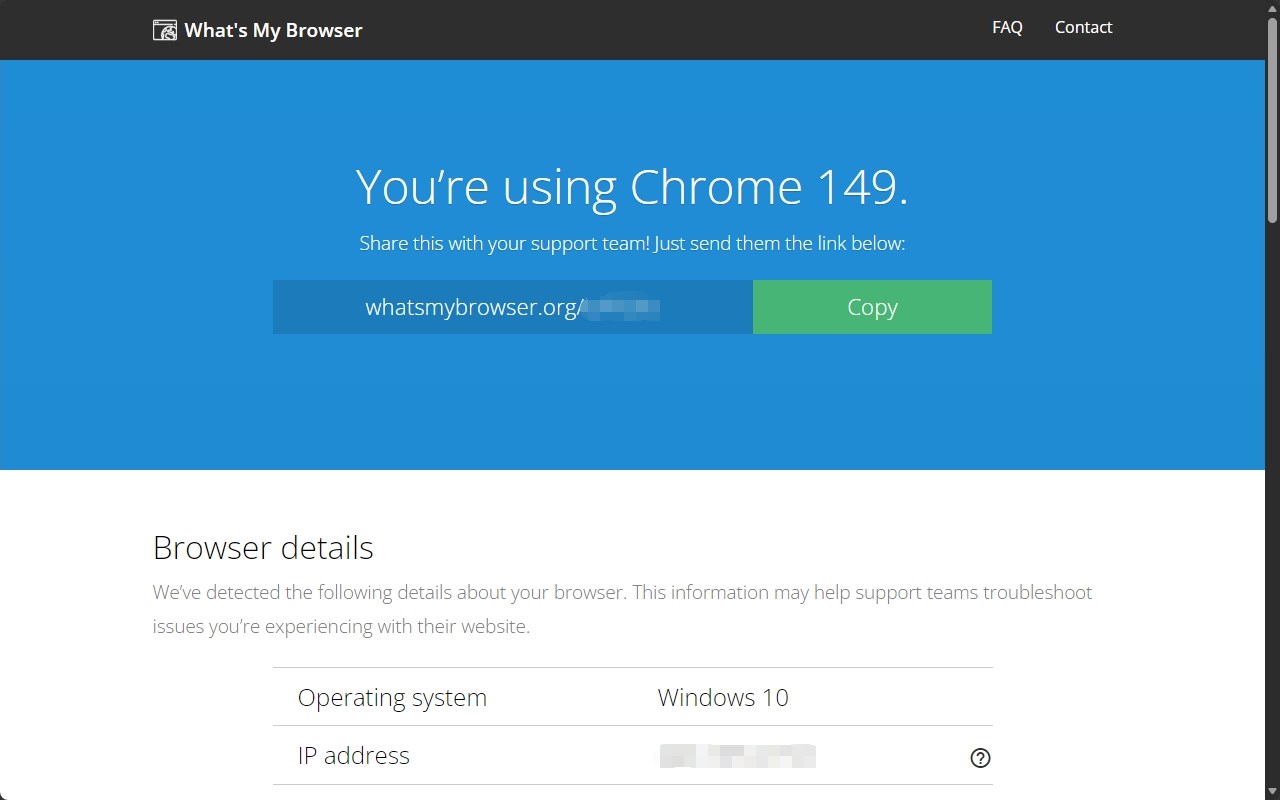Click the "Operating system" row label
1280x800 pixels.
tap(392, 698)
